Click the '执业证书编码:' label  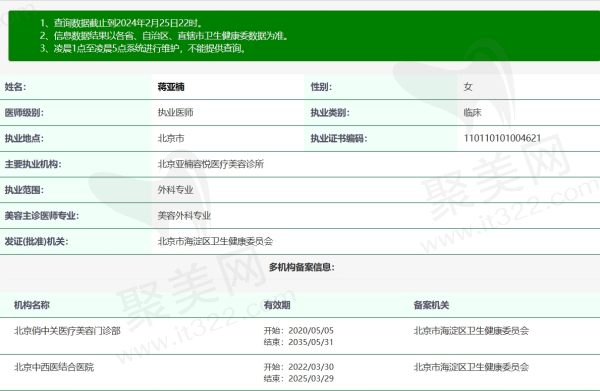pyautogui.click(x=339, y=138)
